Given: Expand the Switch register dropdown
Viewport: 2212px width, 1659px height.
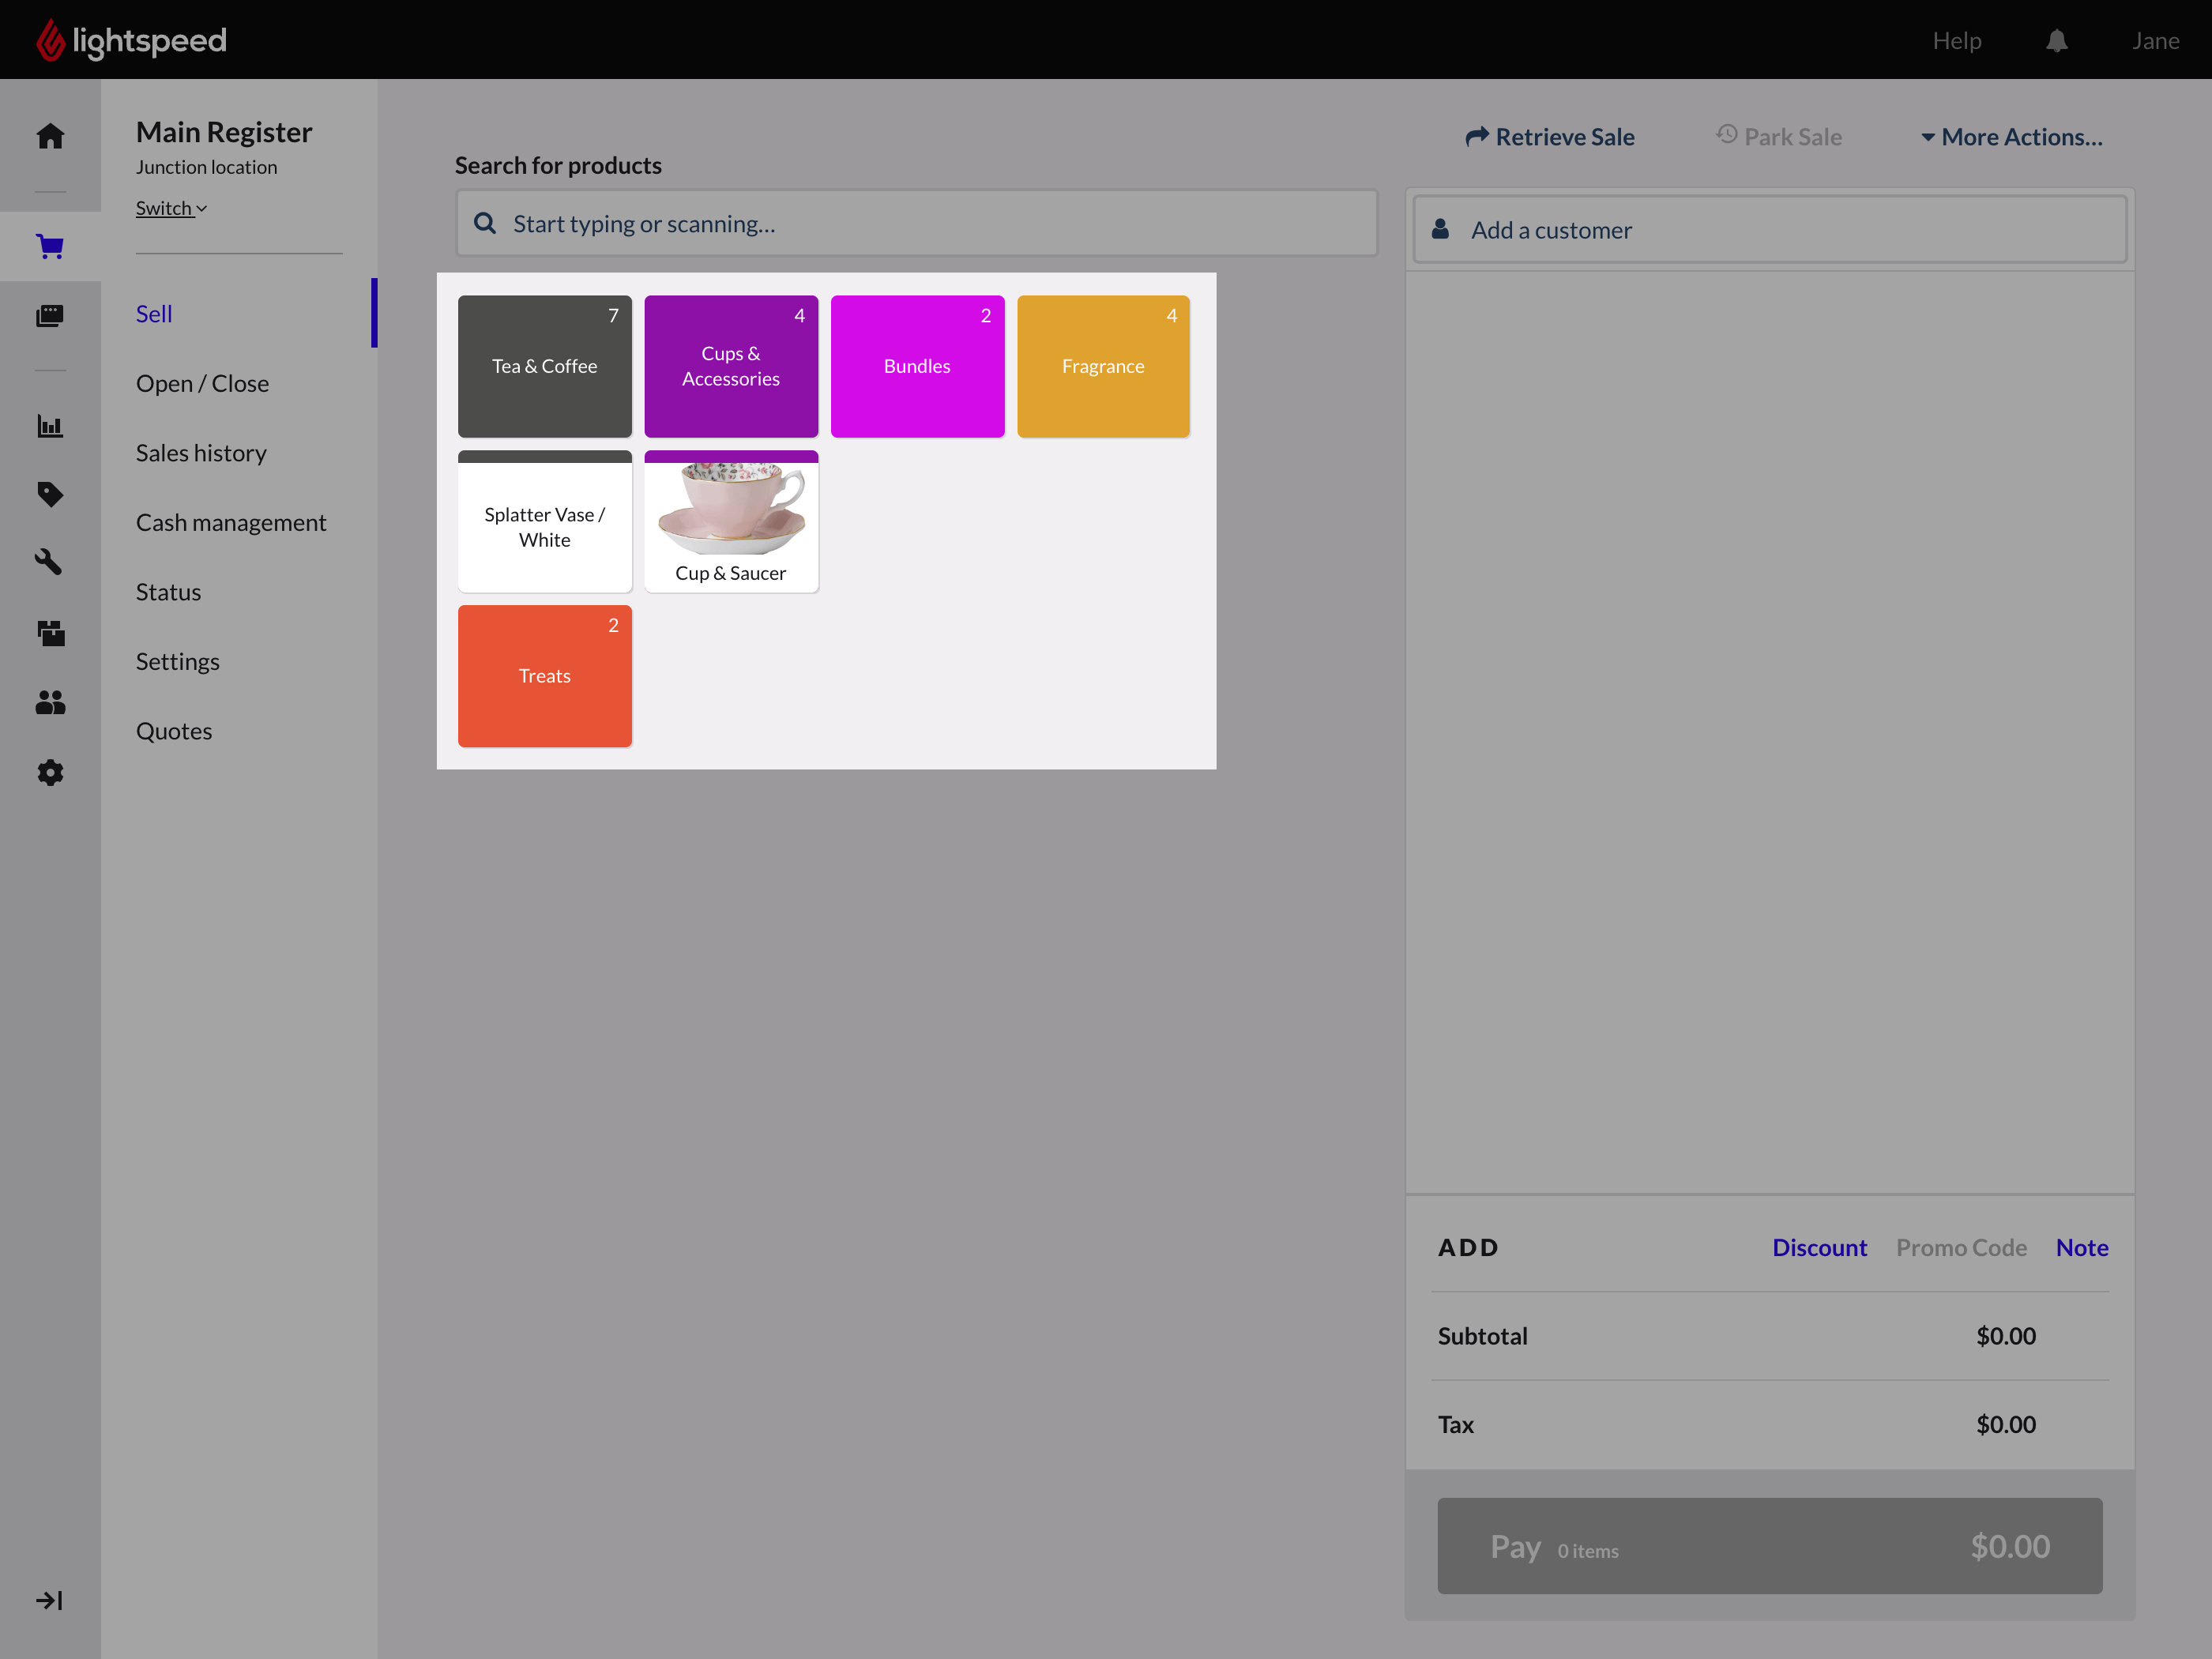Looking at the screenshot, I should (171, 208).
